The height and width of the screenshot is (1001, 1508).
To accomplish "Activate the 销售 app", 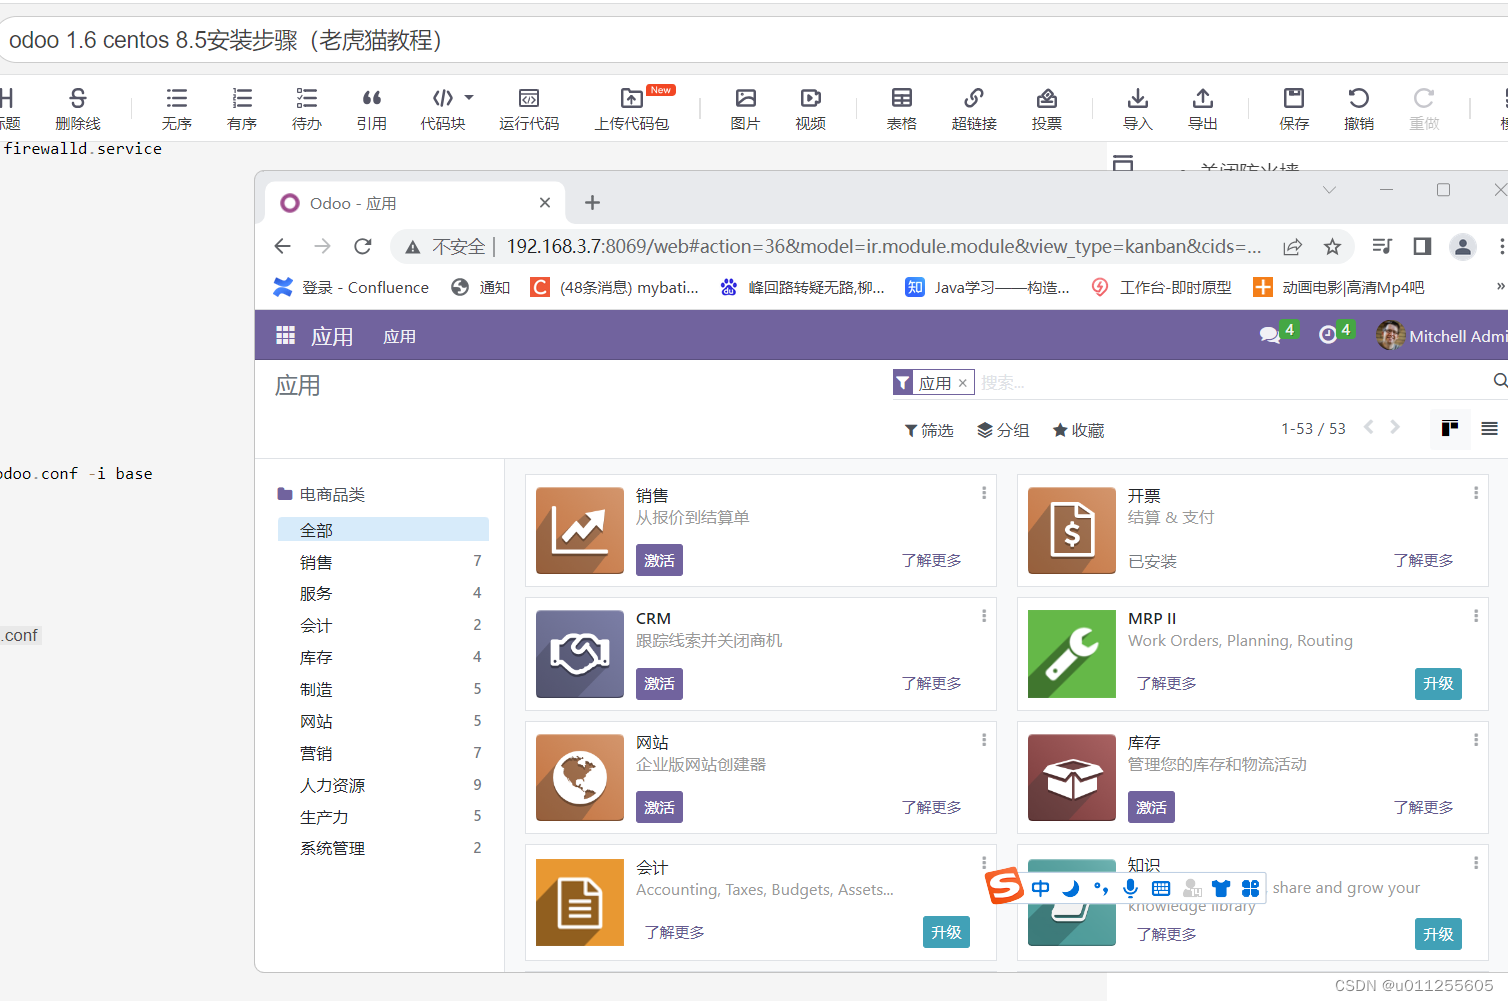I will [659, 560].
